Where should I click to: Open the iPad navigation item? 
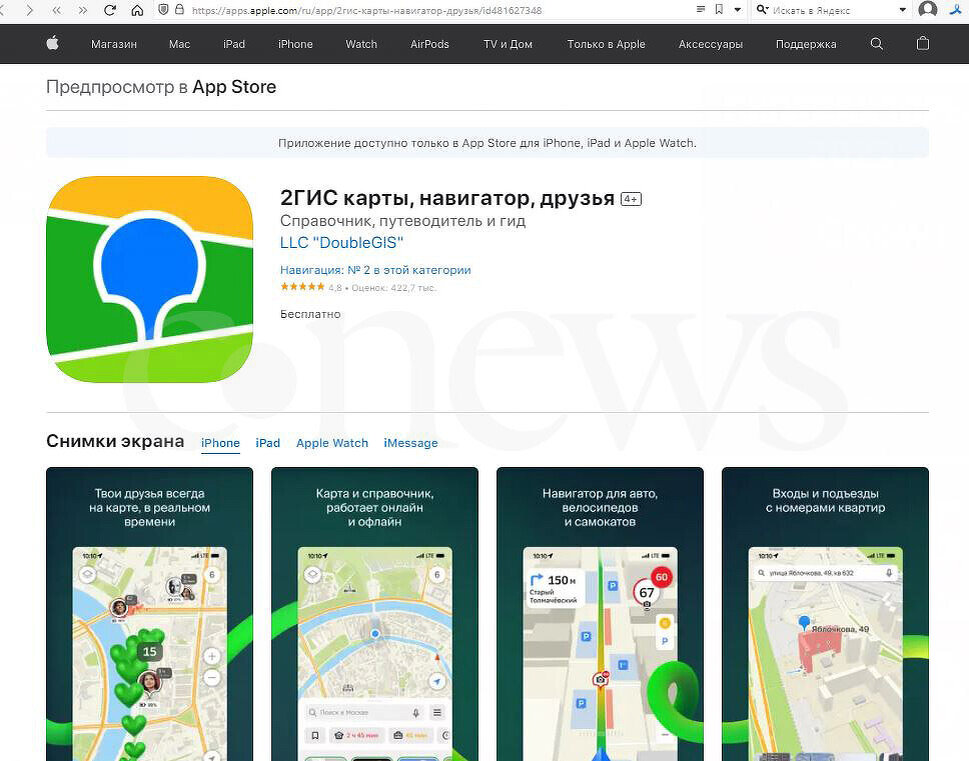[x=234, y=44]
